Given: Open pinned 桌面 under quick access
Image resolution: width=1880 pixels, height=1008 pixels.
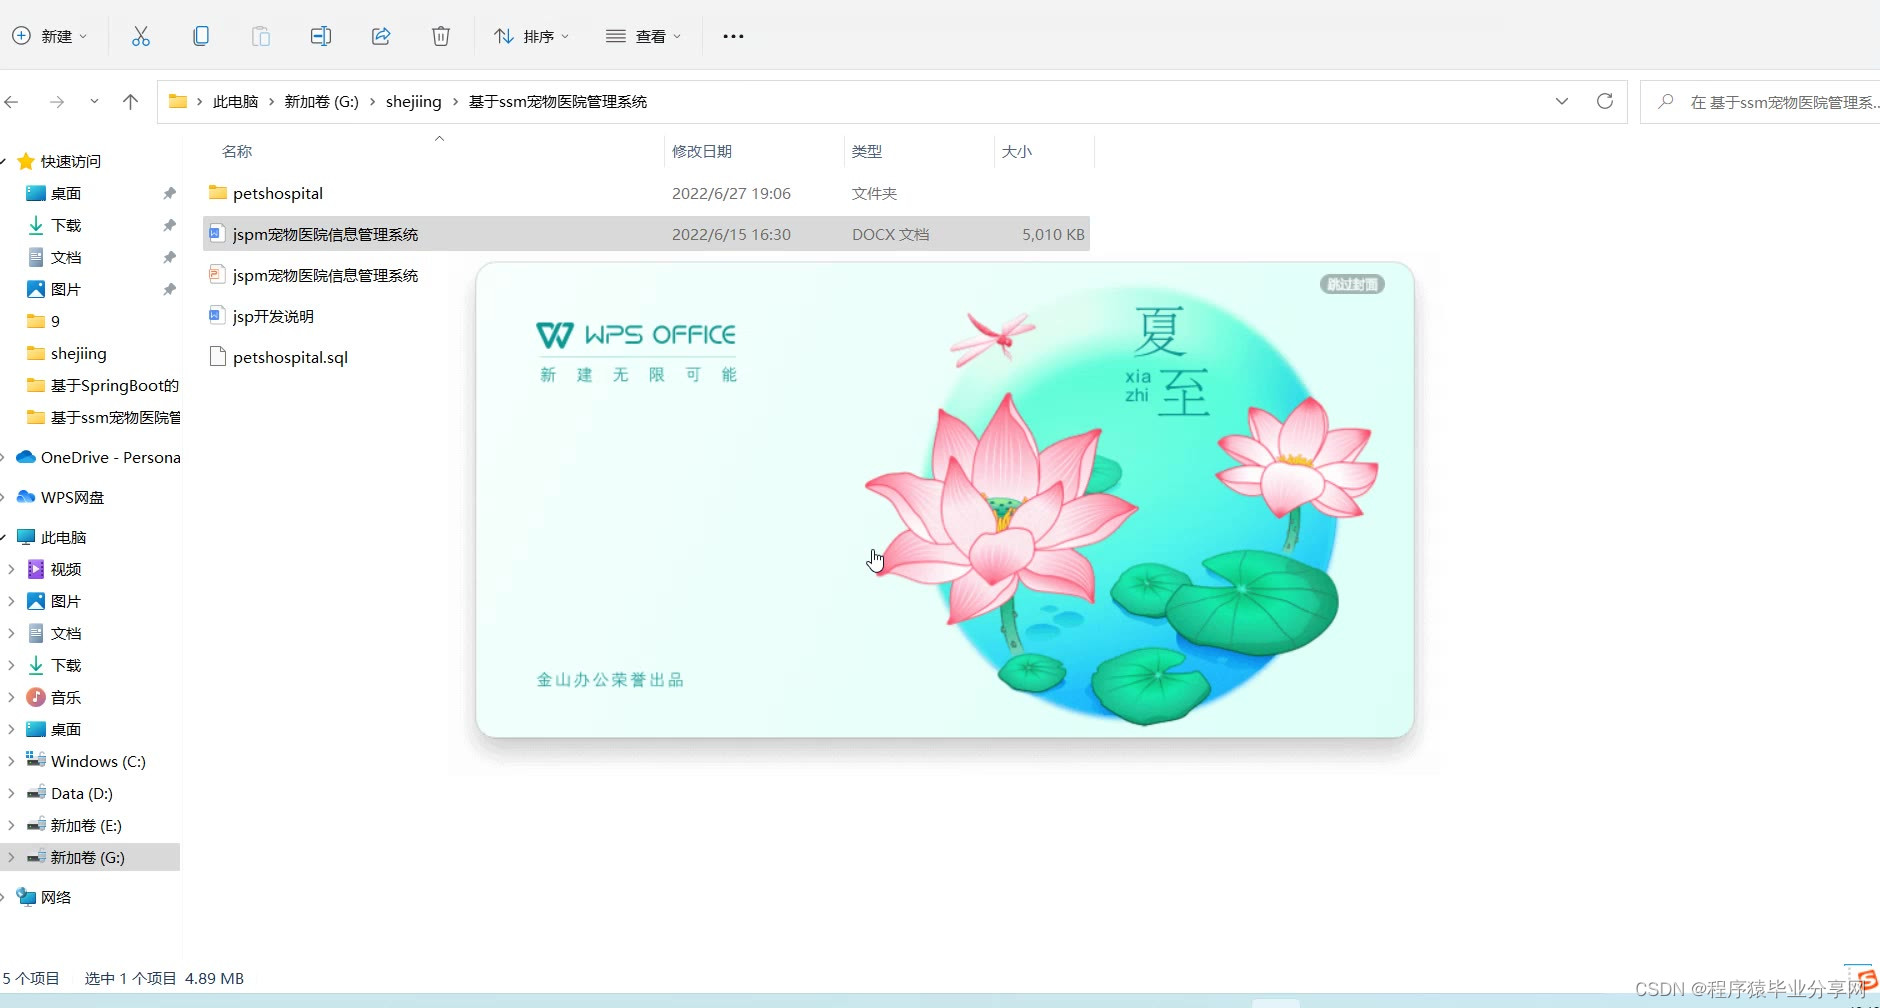Looking at the screenshot, I should (x=66, y=194).
